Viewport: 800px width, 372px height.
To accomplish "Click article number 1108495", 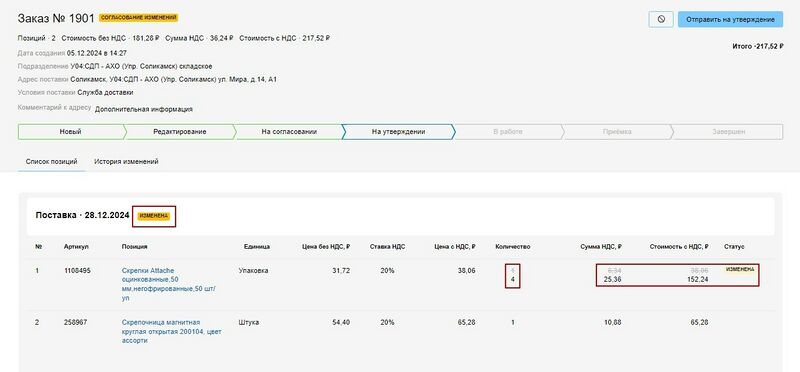I will pos(77,271).
